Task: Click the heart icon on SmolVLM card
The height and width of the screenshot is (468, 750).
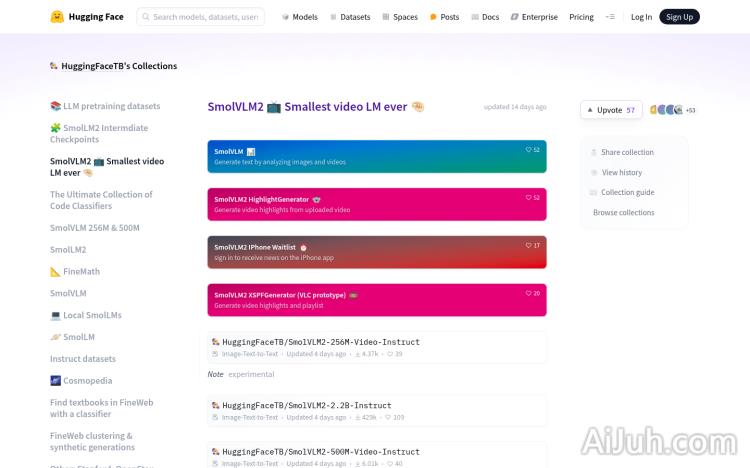Action: 529,150
